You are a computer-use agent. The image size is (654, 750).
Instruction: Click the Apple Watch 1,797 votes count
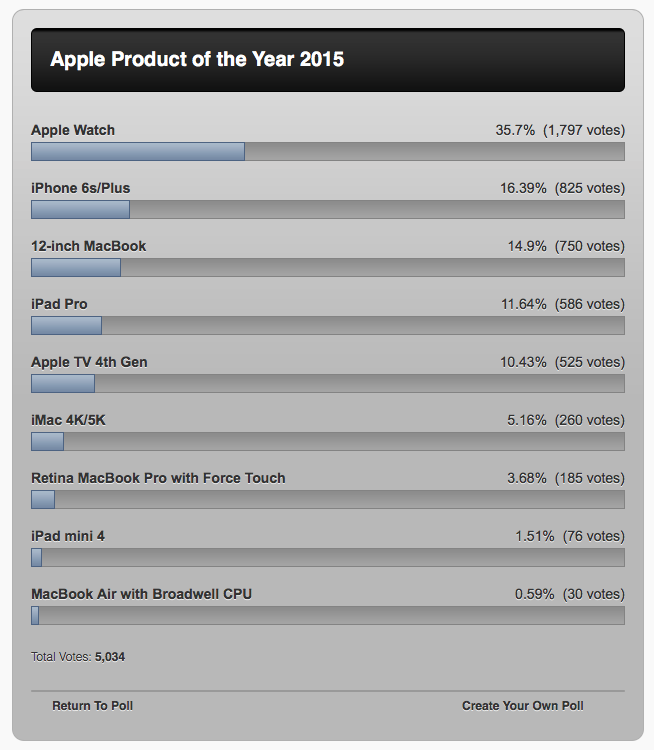click(x=584, y=130)
